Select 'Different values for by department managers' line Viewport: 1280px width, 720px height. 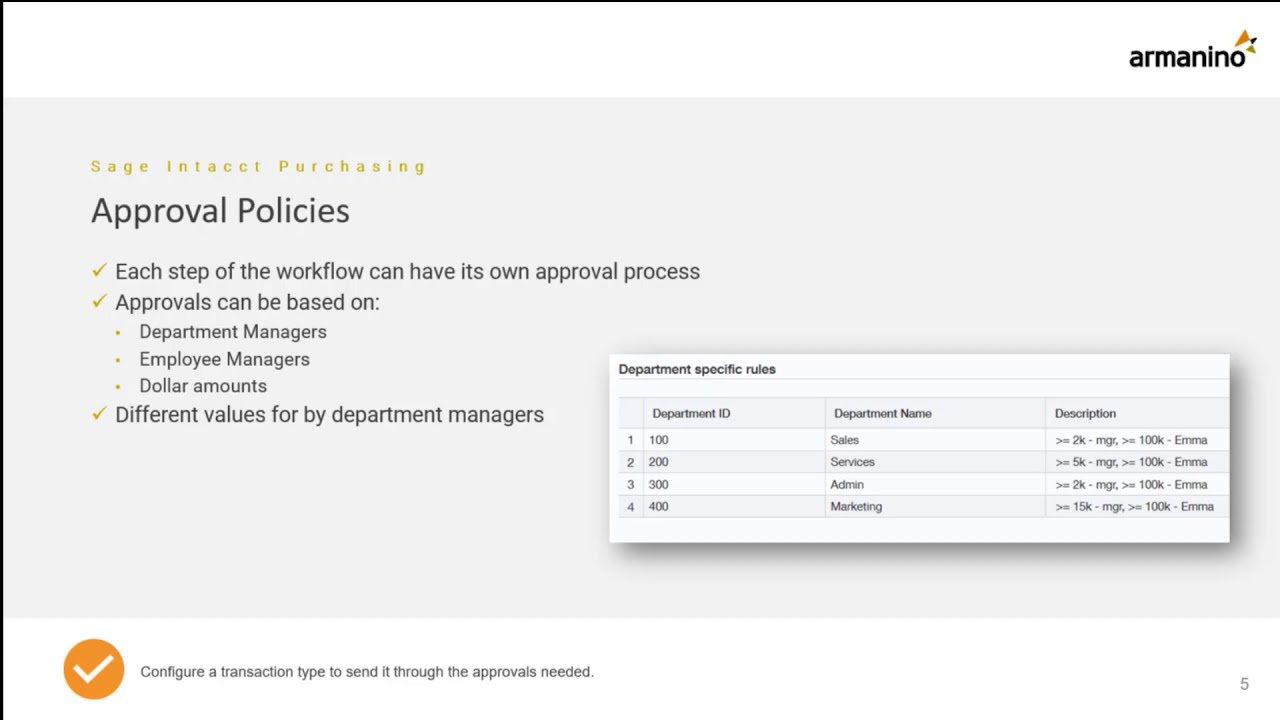(329, 414)
